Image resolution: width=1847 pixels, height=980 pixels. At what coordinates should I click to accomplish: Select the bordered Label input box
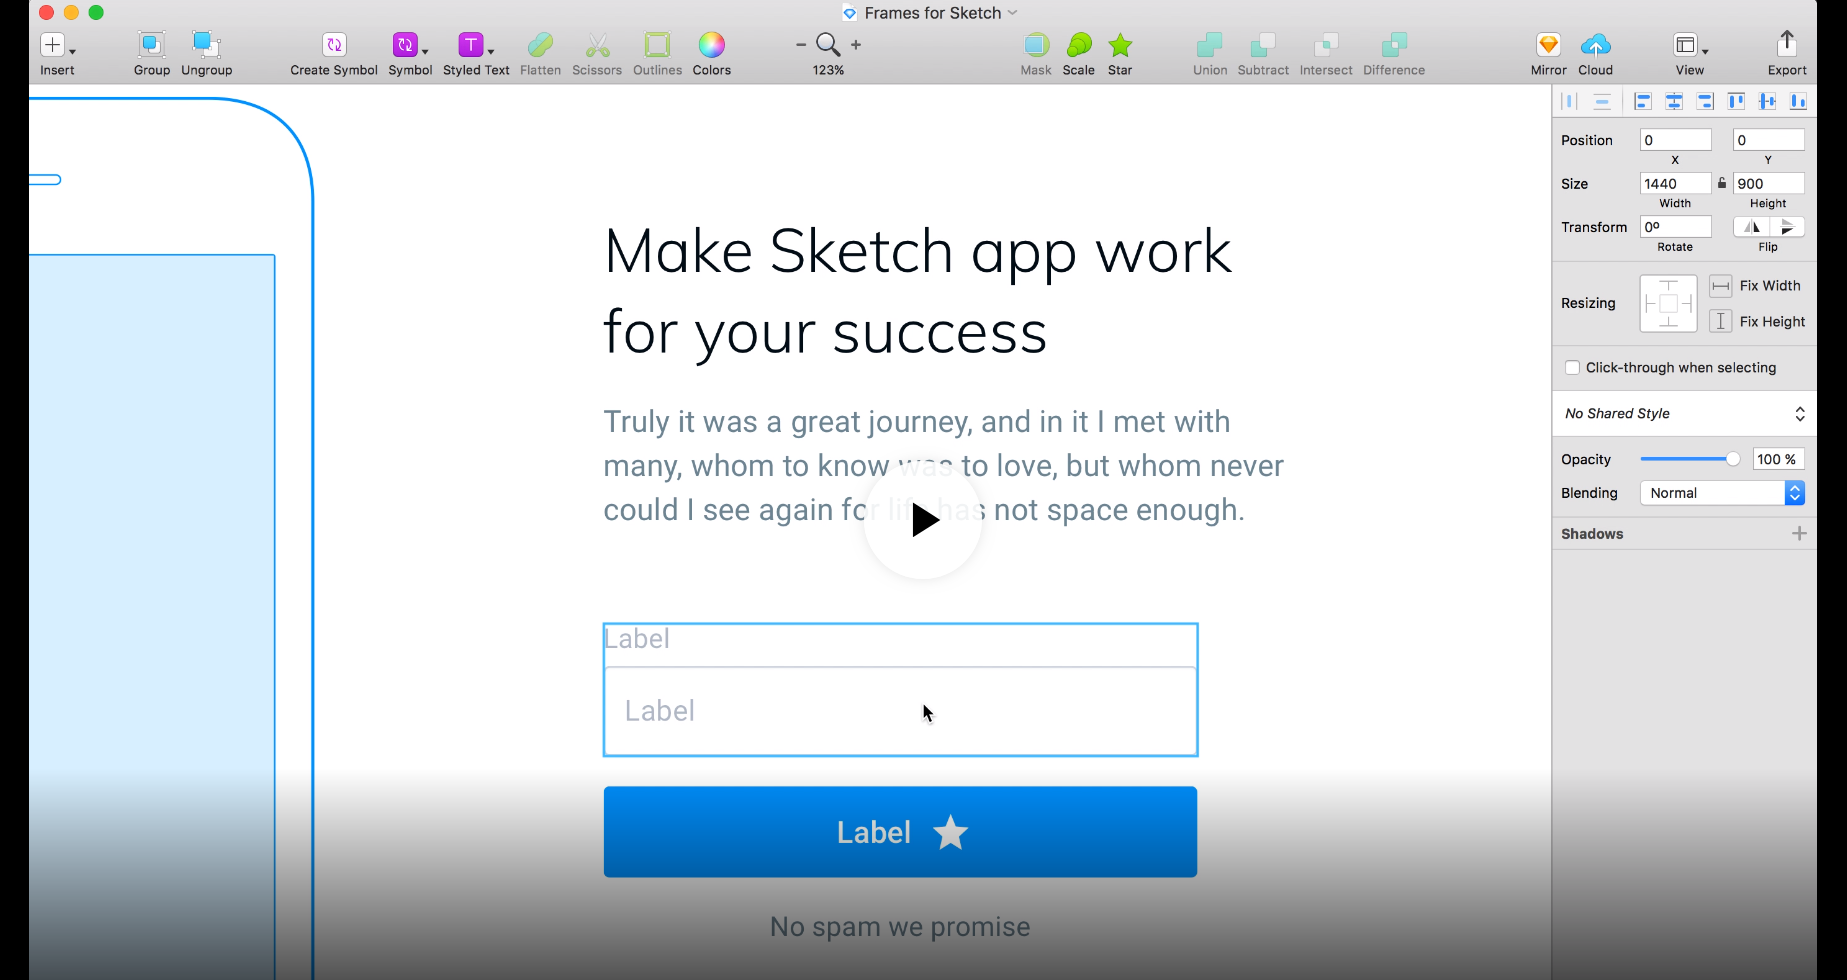[900, 711]
